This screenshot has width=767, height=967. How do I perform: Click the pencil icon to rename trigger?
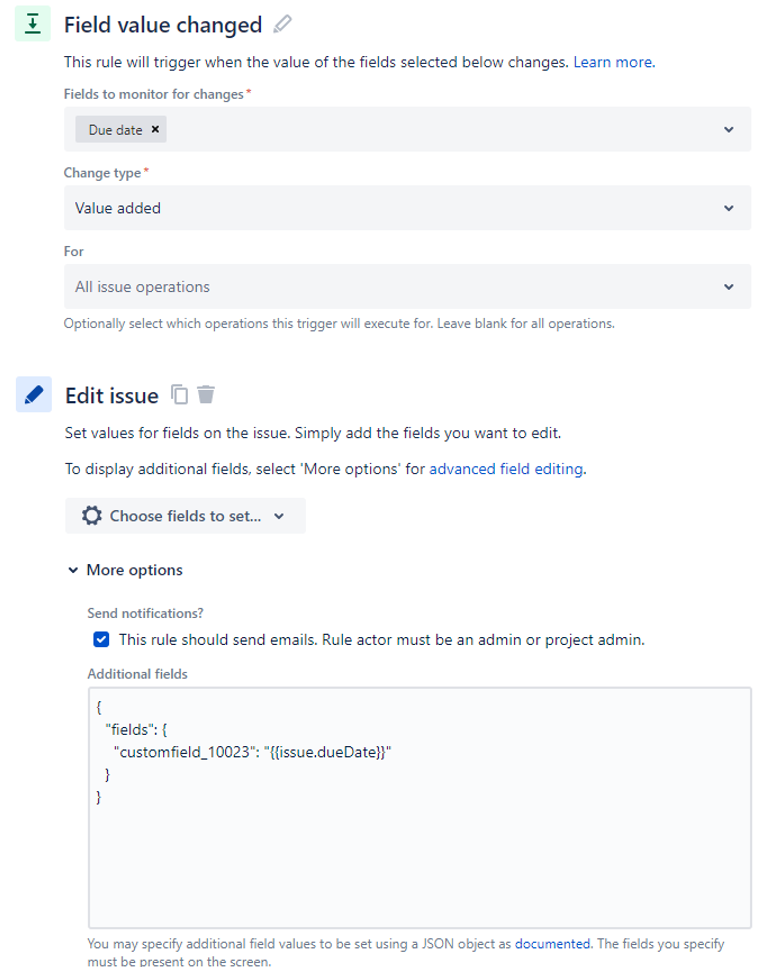[x=282, y=24]
